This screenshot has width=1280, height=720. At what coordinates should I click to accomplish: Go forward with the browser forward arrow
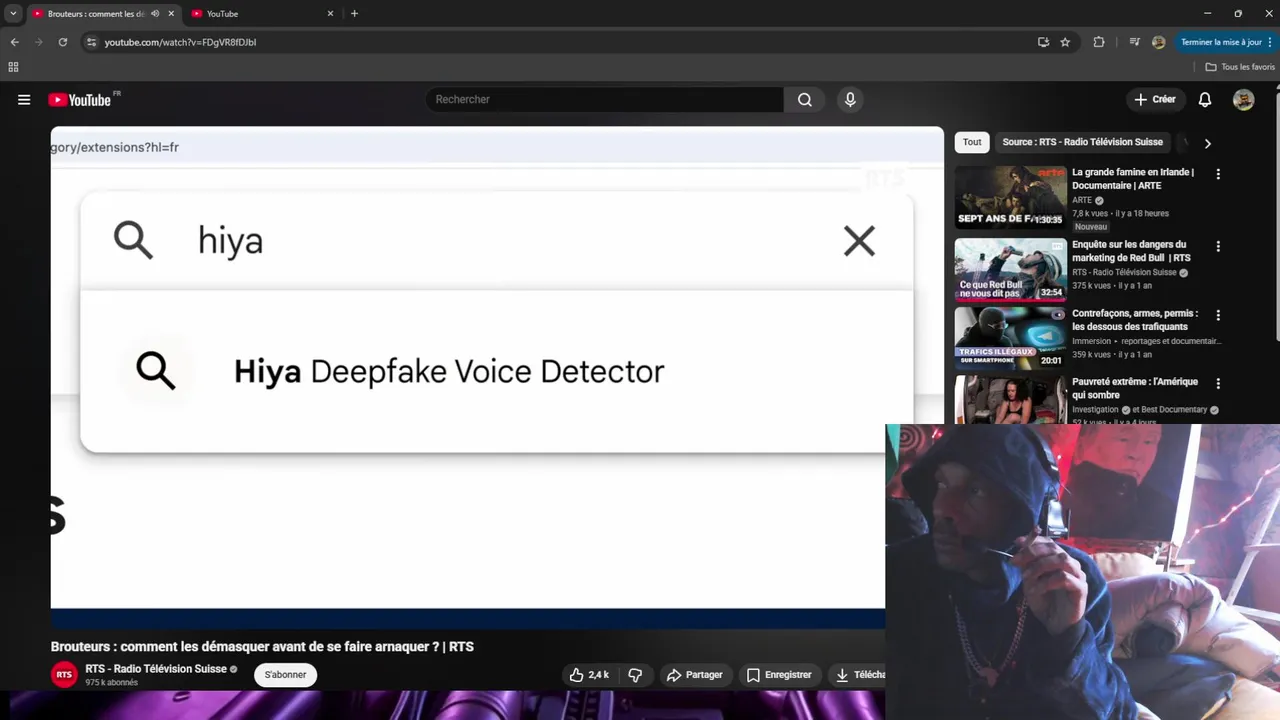(x=39, y=42)
